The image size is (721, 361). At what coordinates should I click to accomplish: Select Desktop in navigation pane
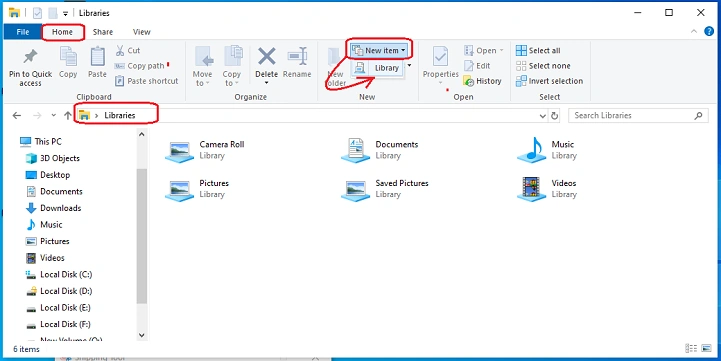(x=48, y=175)
